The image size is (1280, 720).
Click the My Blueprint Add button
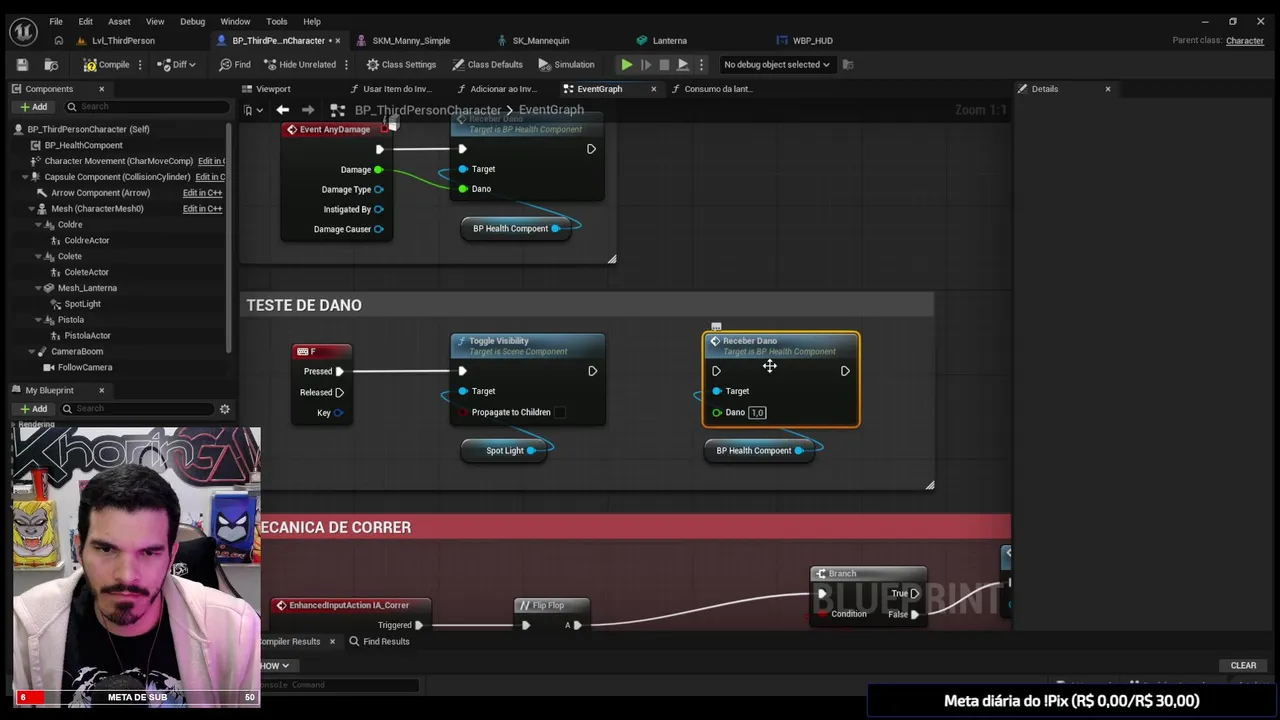33,409
